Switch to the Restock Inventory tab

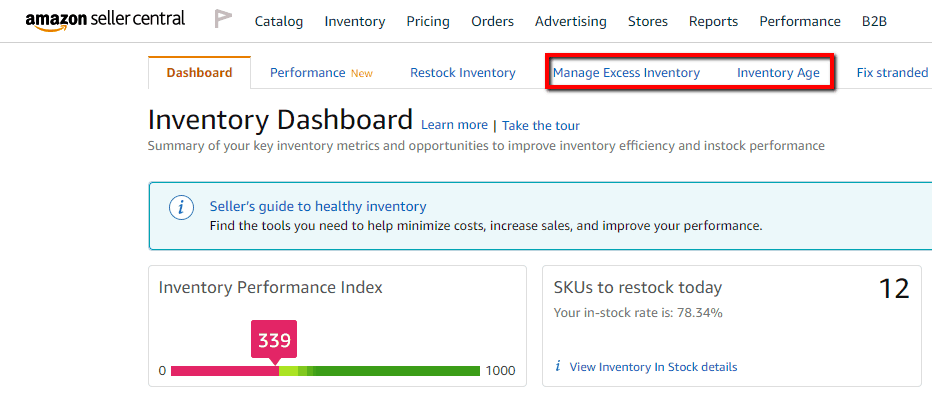pos(462,73)
